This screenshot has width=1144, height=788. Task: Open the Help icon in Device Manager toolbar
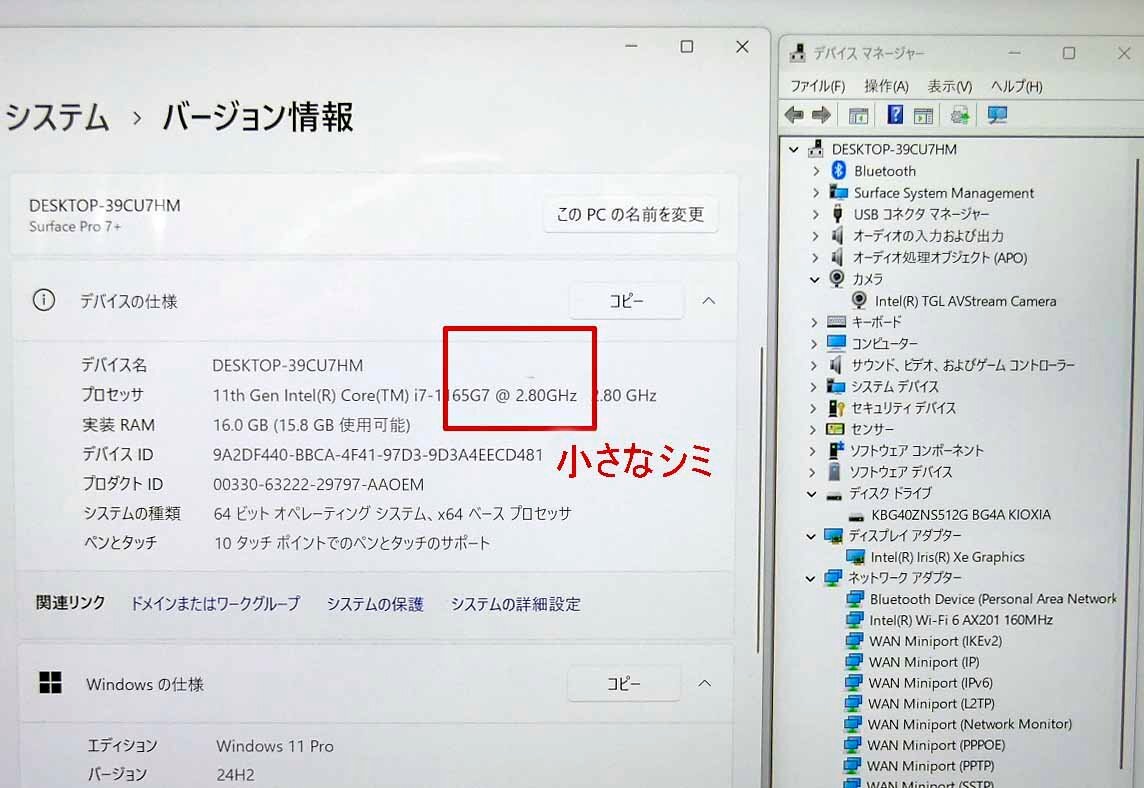pyautogui.click(x=894, y=115)
